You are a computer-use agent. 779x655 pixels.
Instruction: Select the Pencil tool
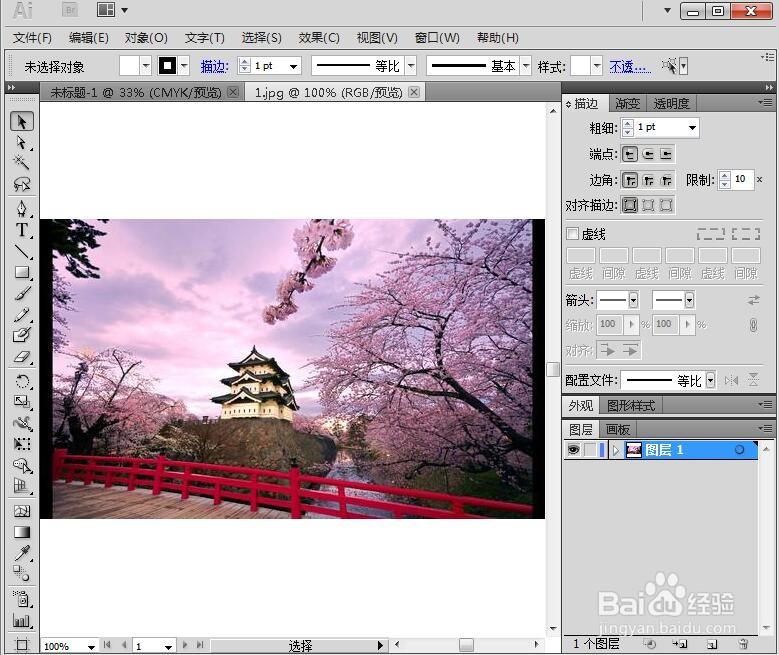22,315
